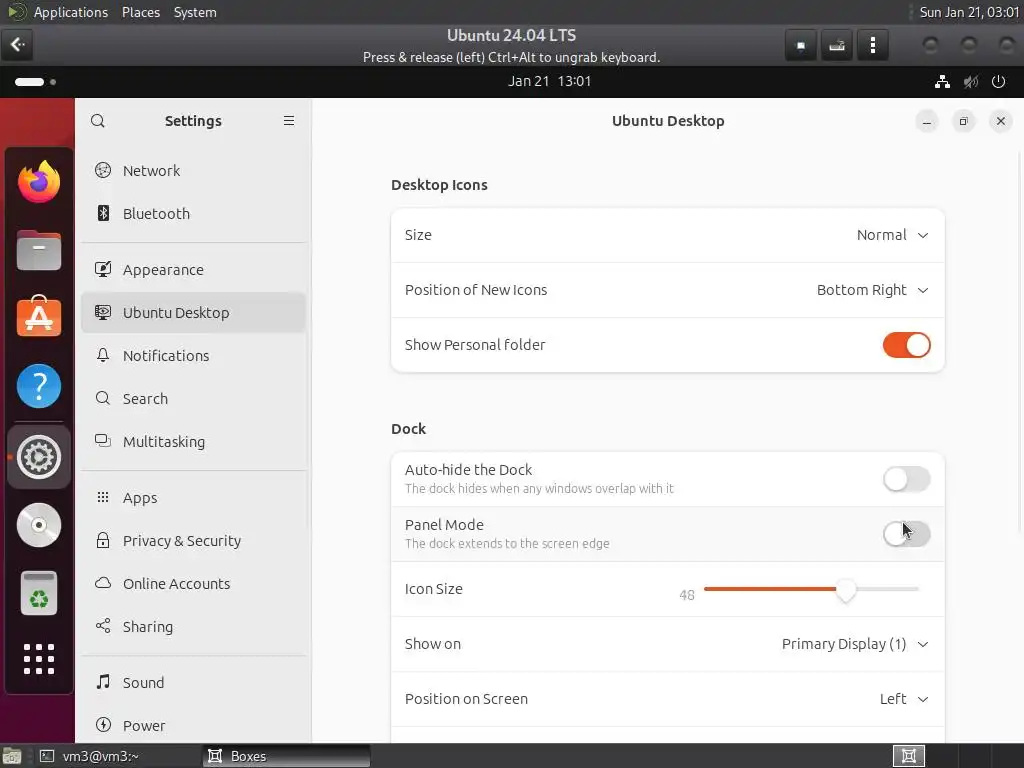The width and height of the screenshot is (1024, 768).
Task: Open the Search settings panel
Action: pos(193,399)
